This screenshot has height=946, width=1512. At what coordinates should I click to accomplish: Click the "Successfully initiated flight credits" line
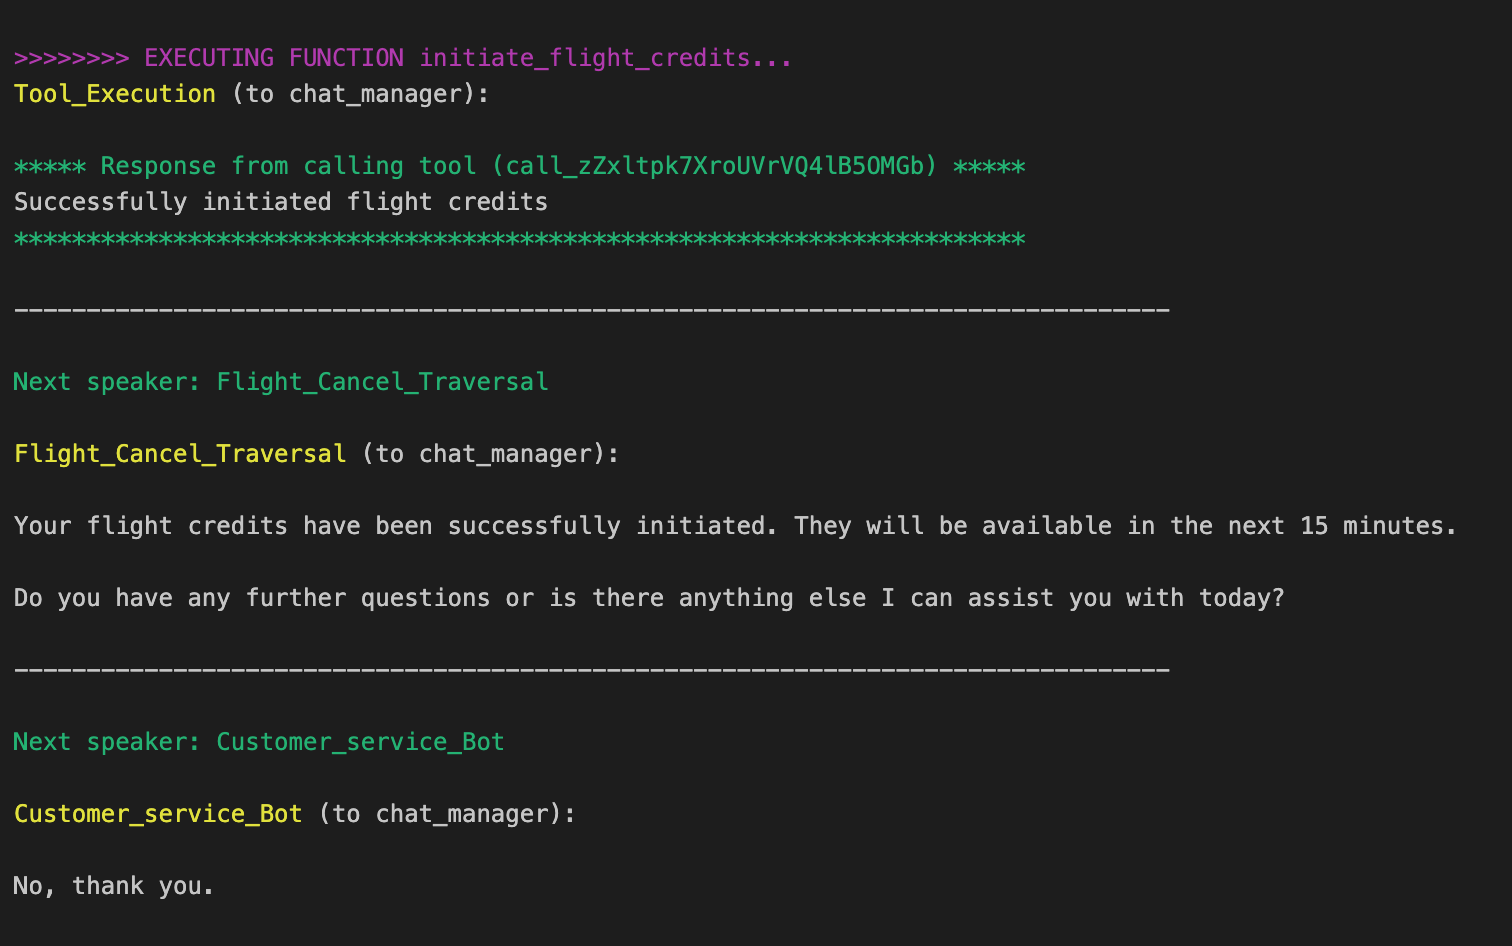tap(281, 202)
